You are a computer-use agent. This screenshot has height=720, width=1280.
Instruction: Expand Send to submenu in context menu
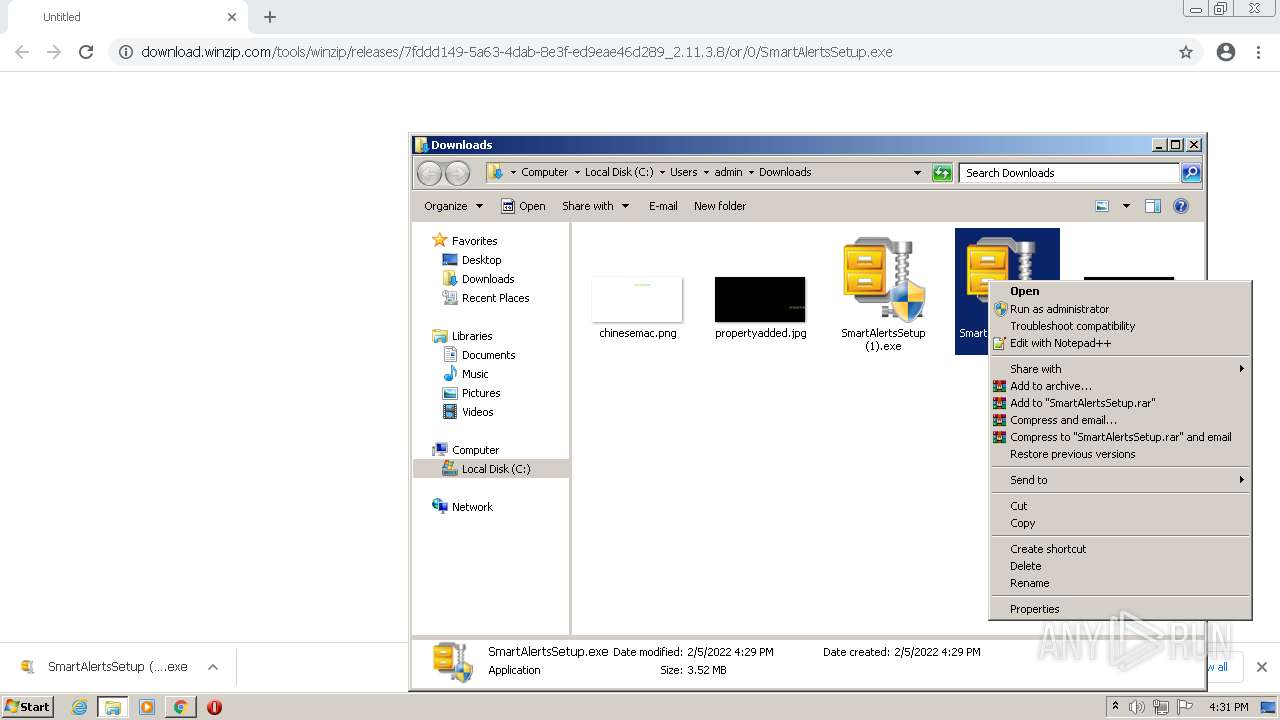[x=1120, y=480]
